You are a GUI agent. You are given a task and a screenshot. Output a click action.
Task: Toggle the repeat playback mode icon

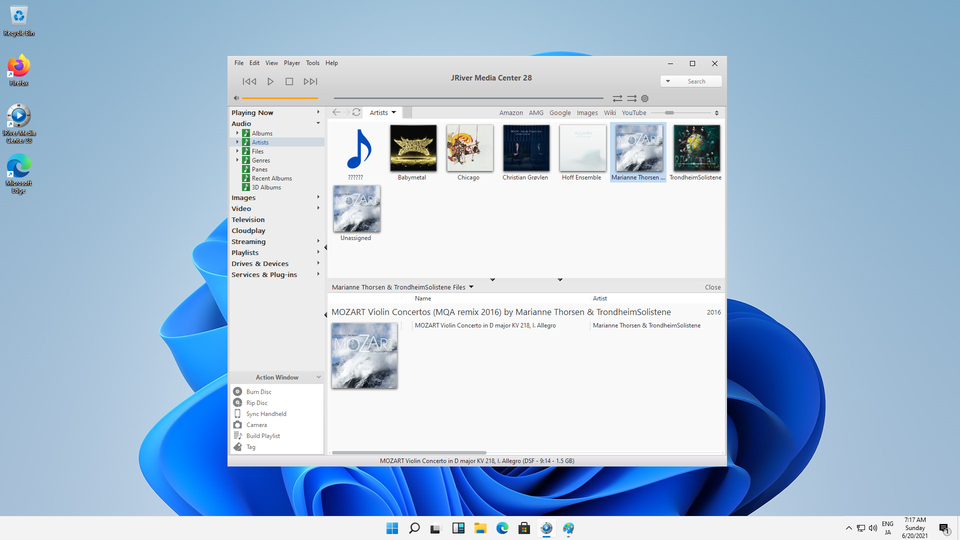(618, 98)
